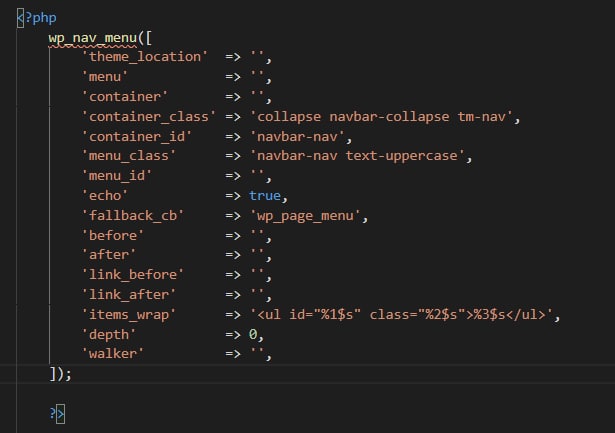Click the 'fallback_cb' key
The image size is (615, 433).
[x=133, y=215]
